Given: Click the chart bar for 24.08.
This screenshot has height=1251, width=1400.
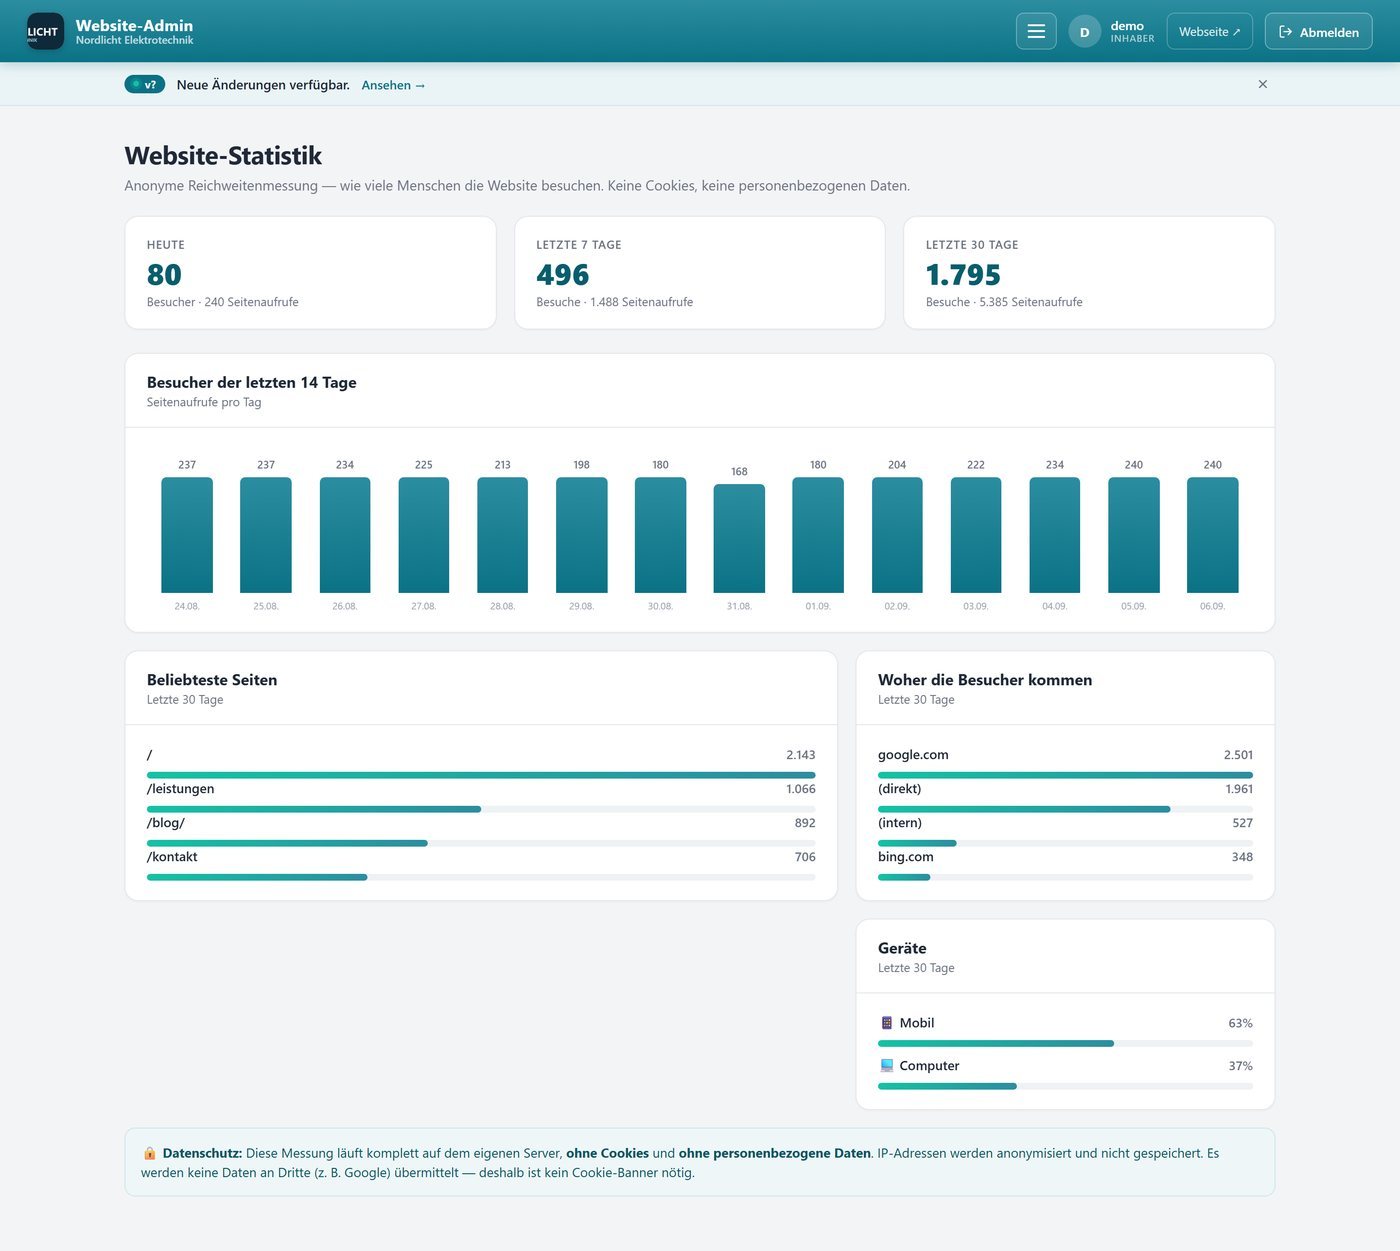Looking at the screenshot, I should (187, 535).
